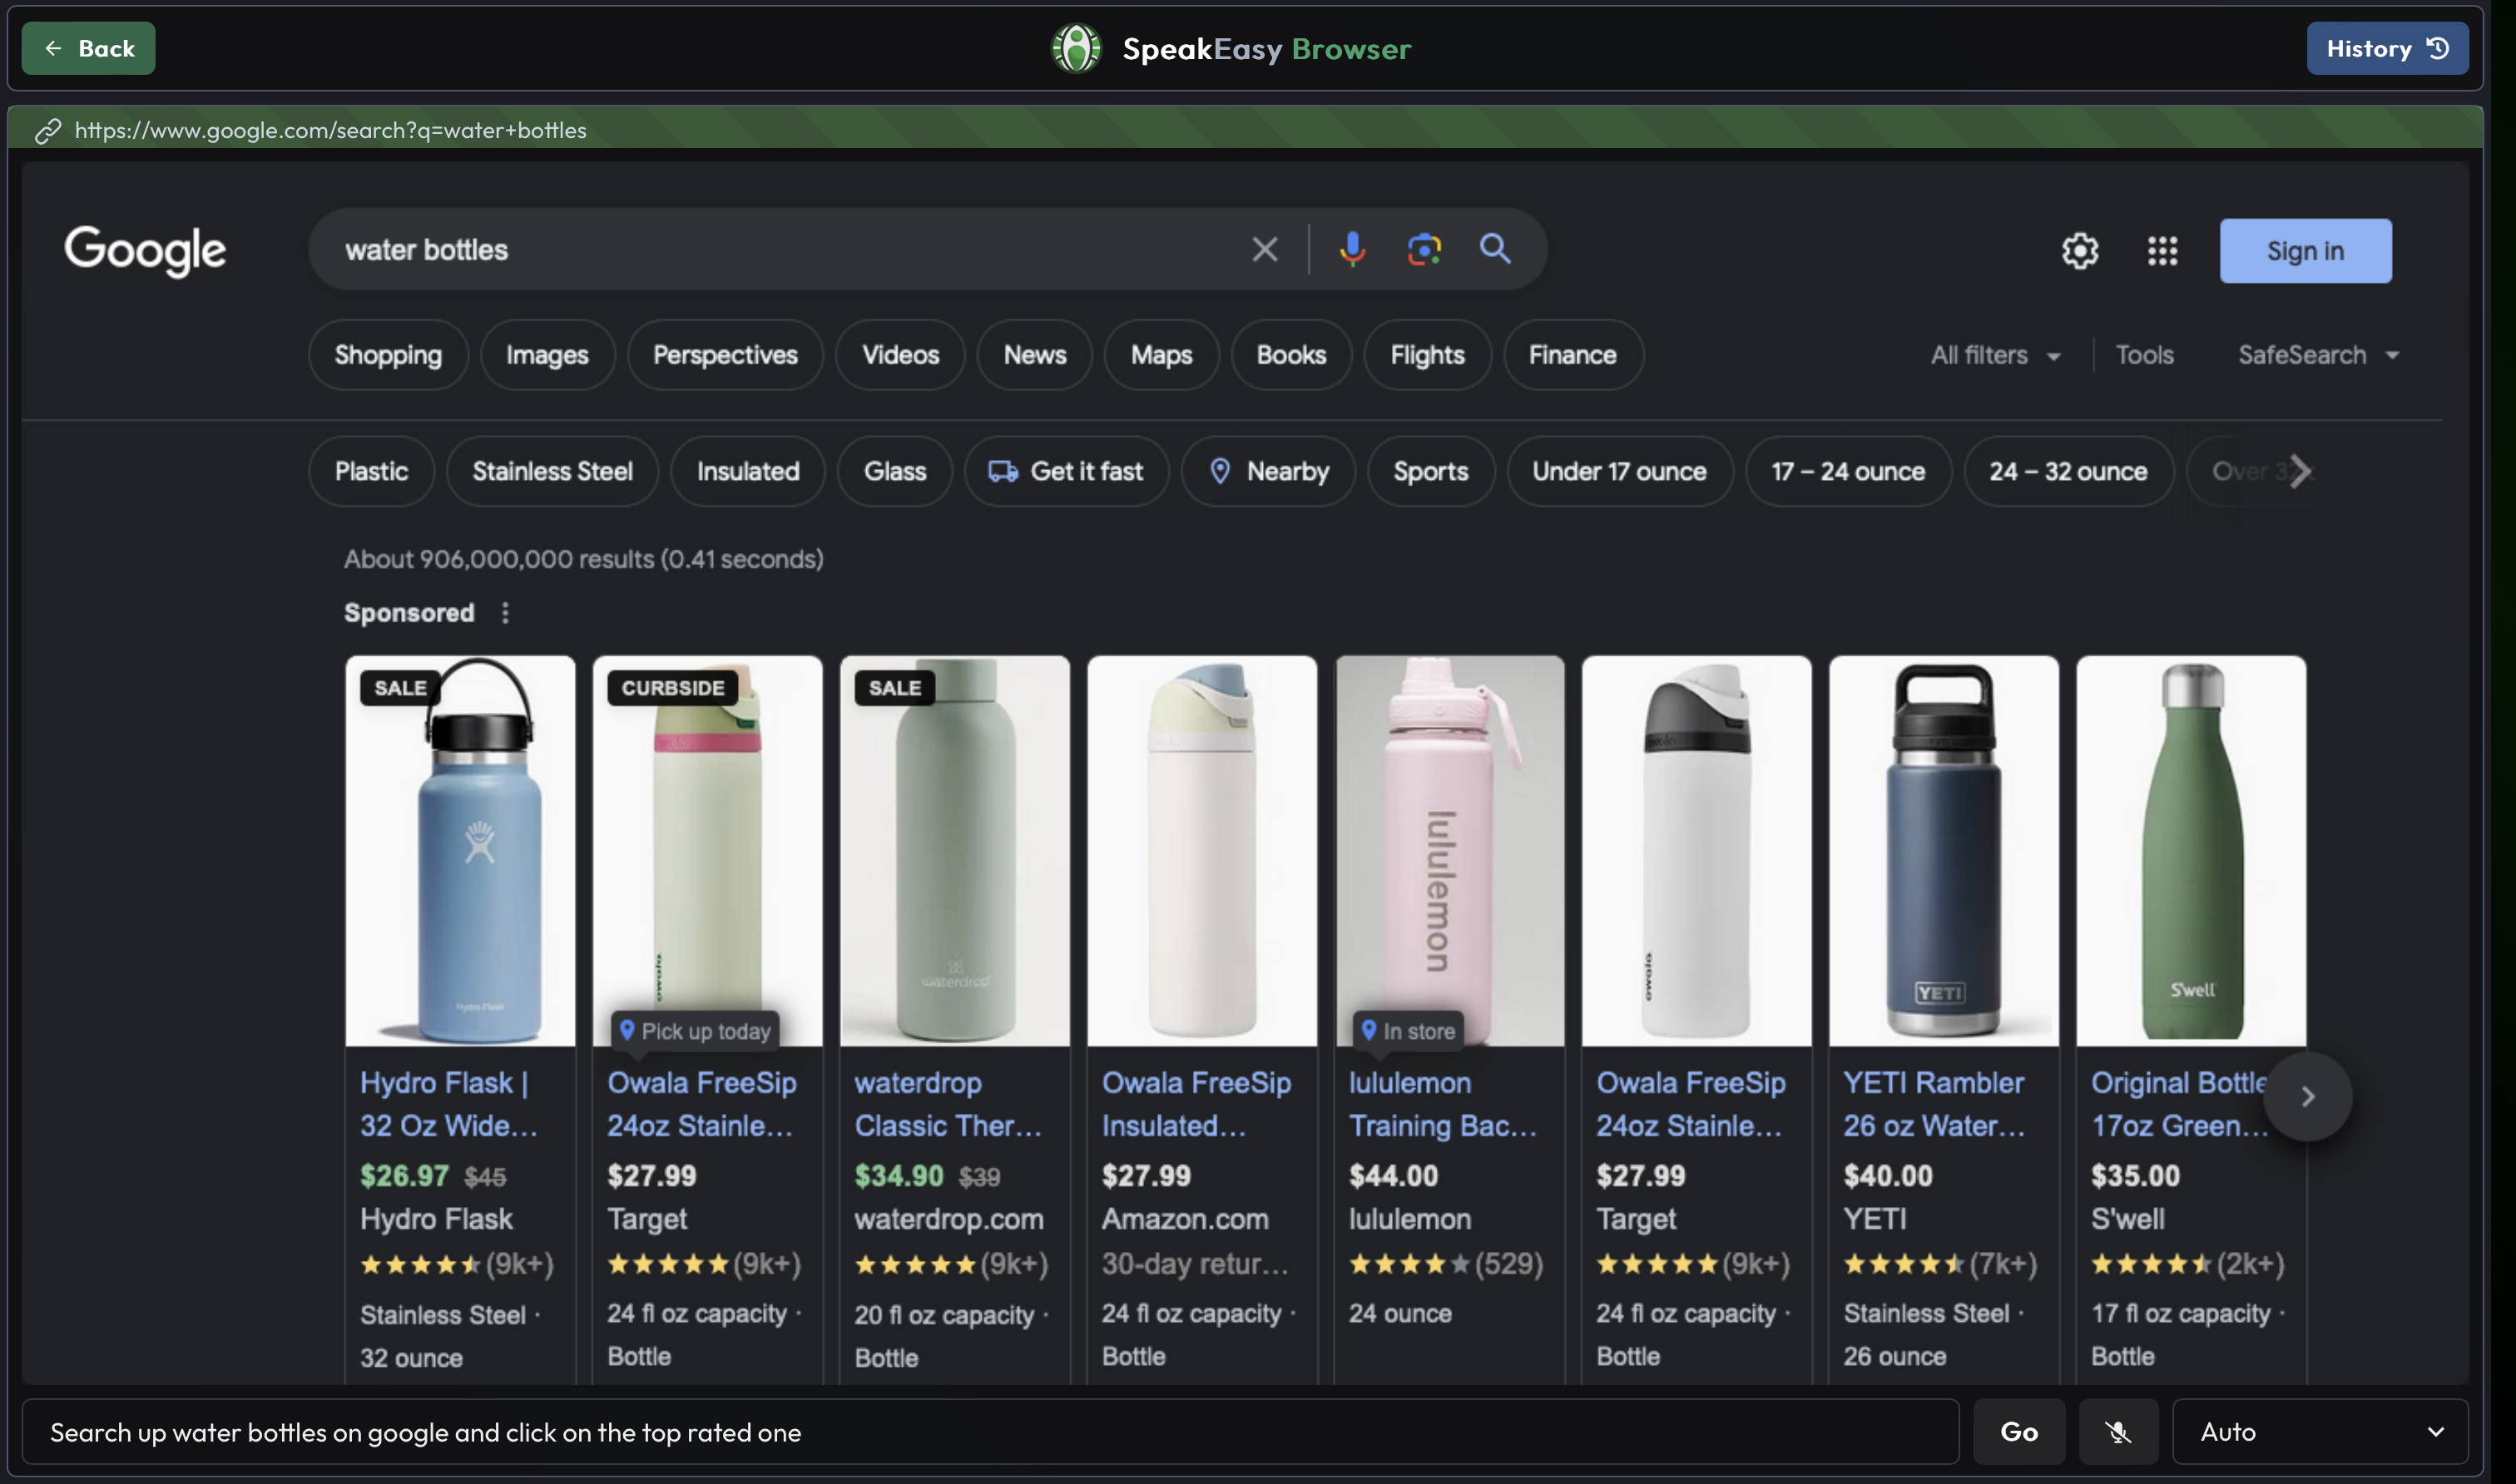Viewport: 2516px width, 1484px height.
Task: Click the Back button
Action: click(x=88, y=48)
